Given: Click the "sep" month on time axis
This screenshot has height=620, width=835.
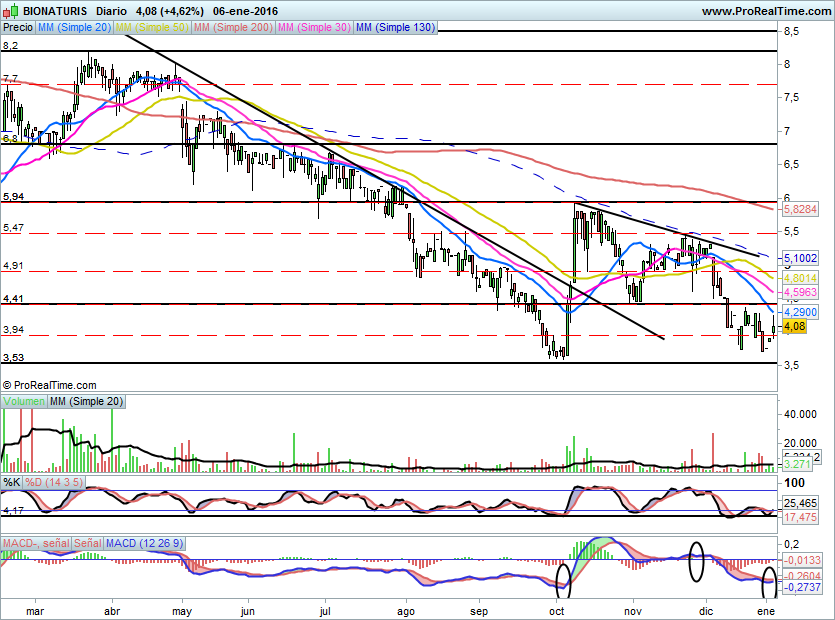Looking at the screenshot, I should click(479, 611).
